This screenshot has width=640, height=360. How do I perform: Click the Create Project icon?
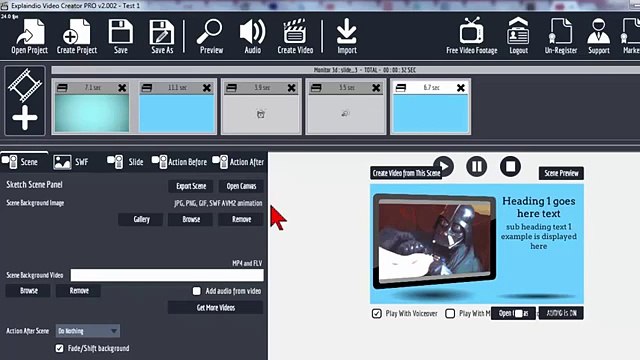[x=77, y=37]
